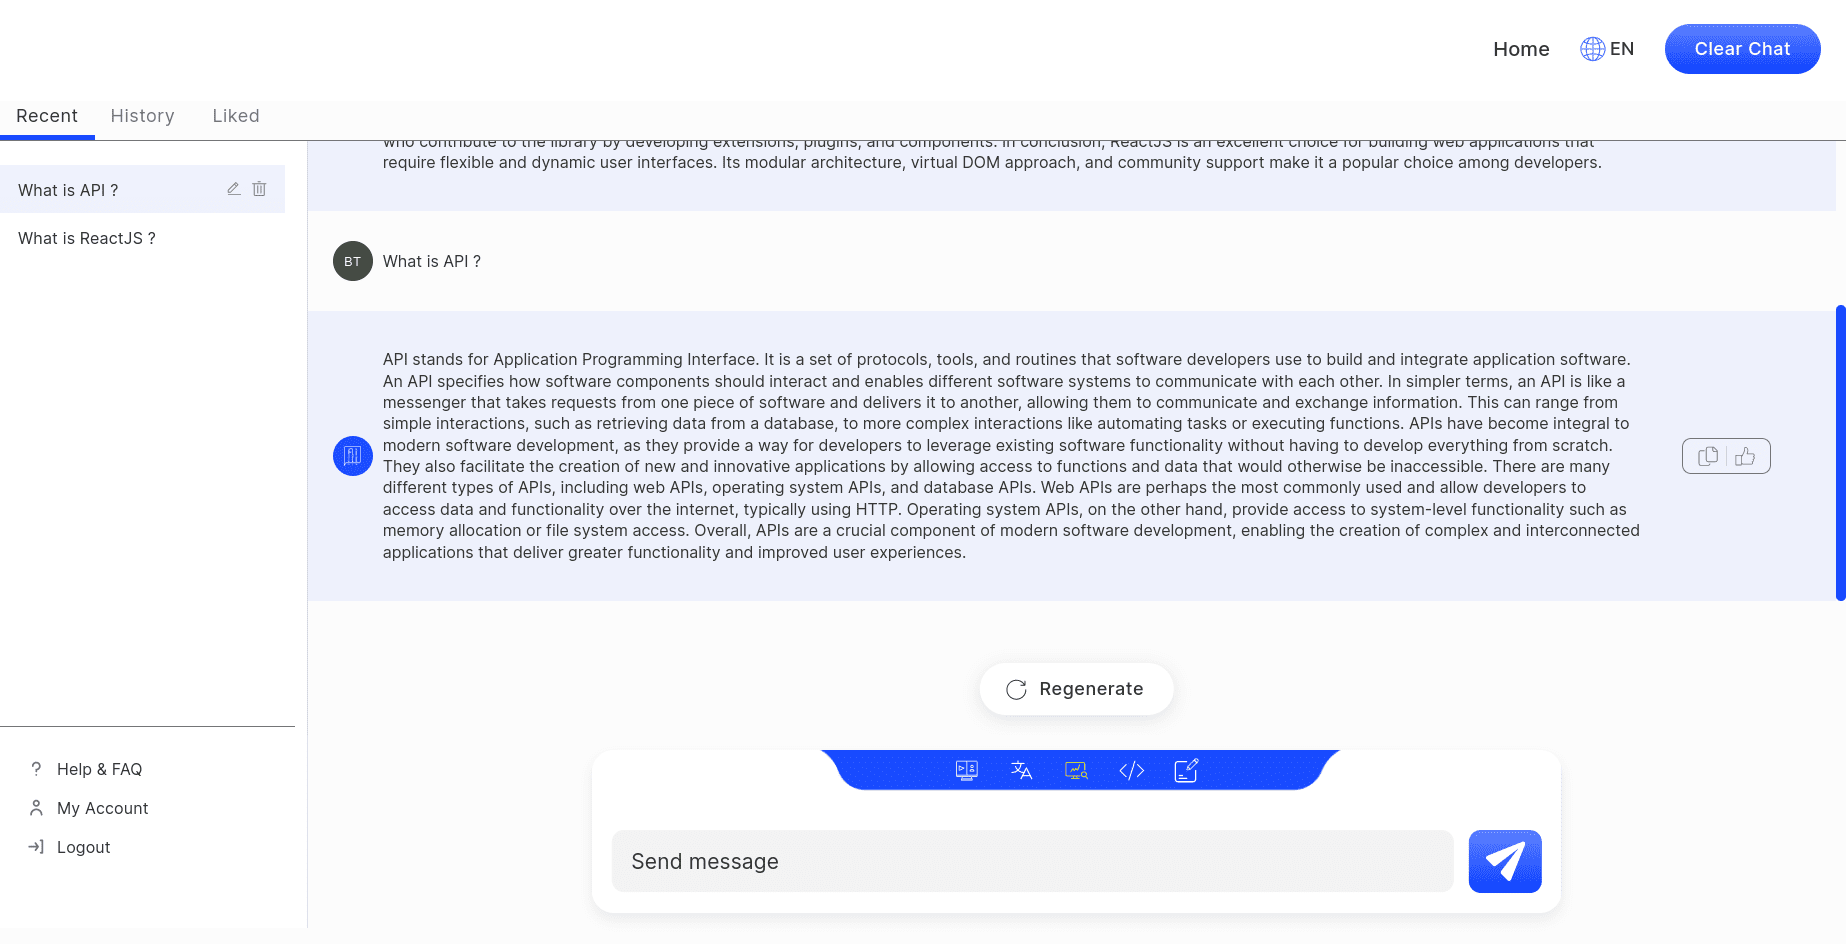
Task: Click the presentation screen icon in blue toolbar
Action: point(966,770)
